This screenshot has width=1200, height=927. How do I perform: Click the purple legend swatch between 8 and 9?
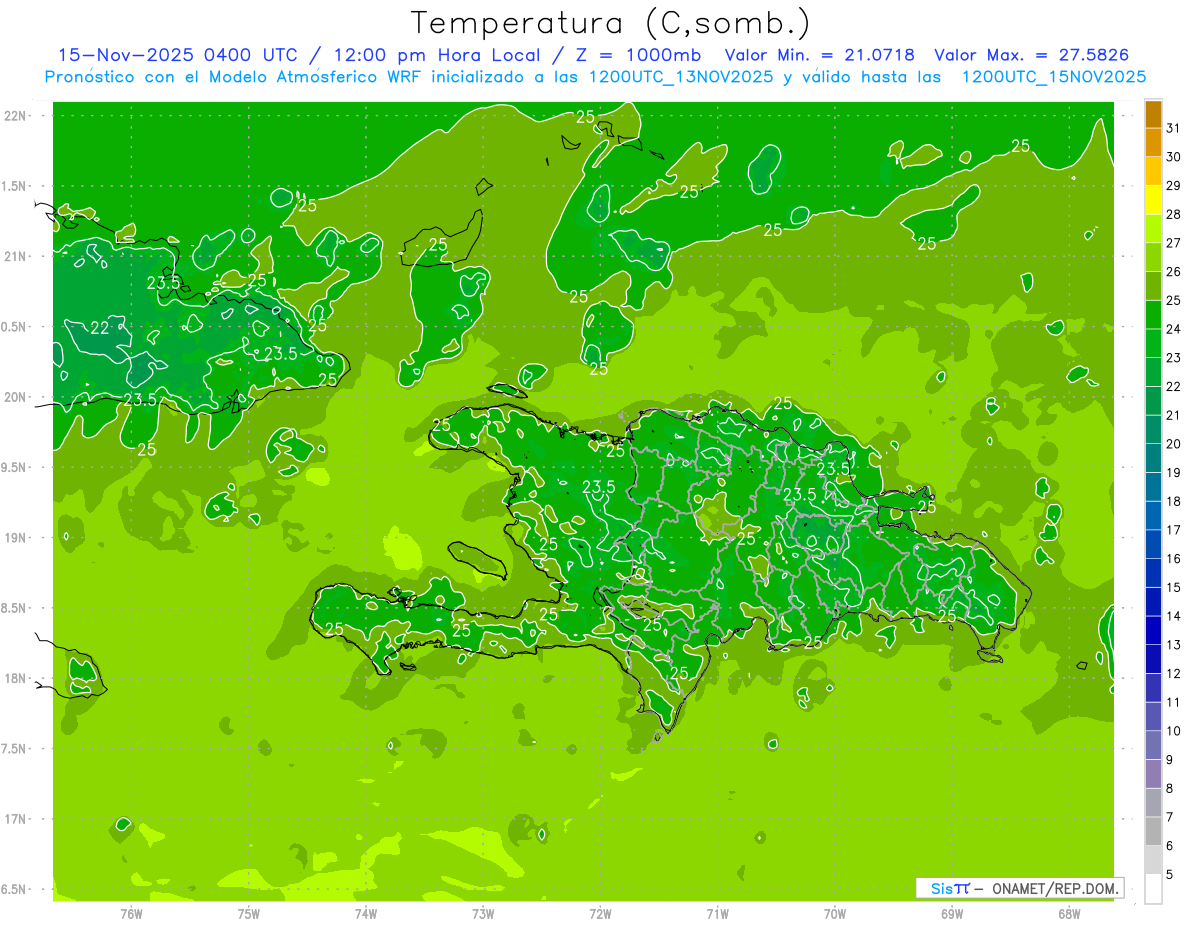point(1153,774)
